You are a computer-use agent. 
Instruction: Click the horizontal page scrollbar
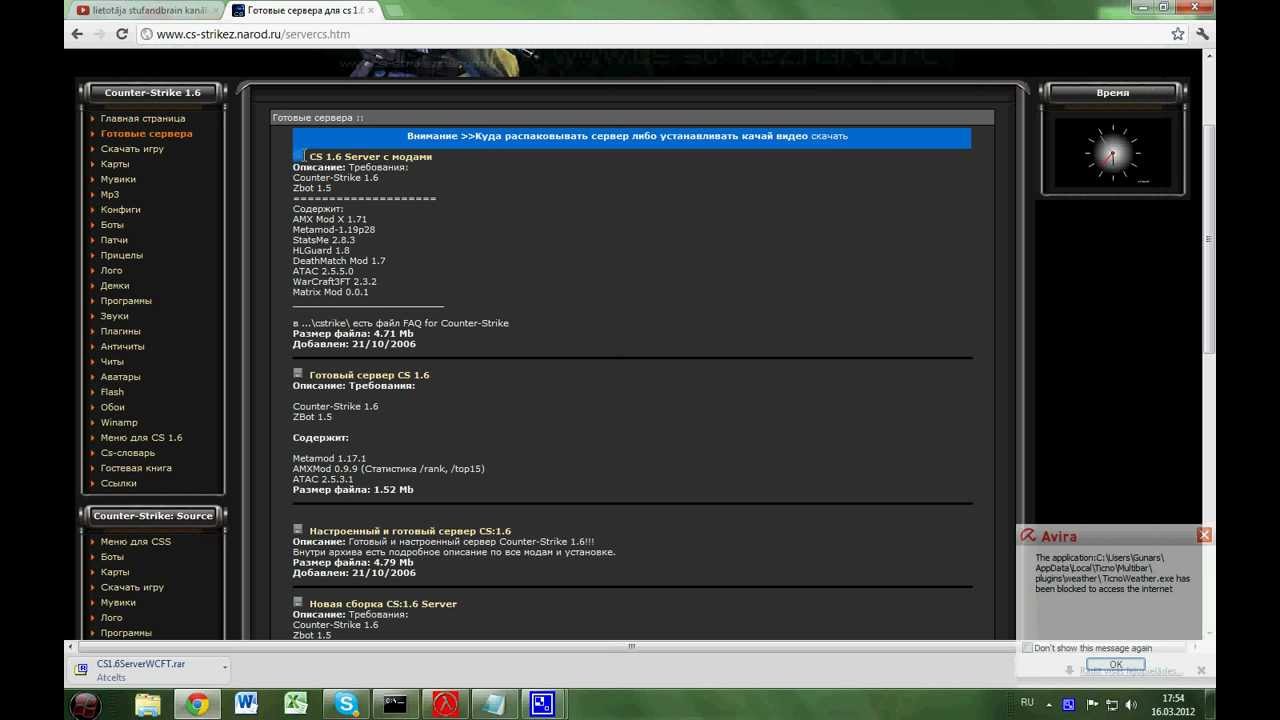pos(631,646)
